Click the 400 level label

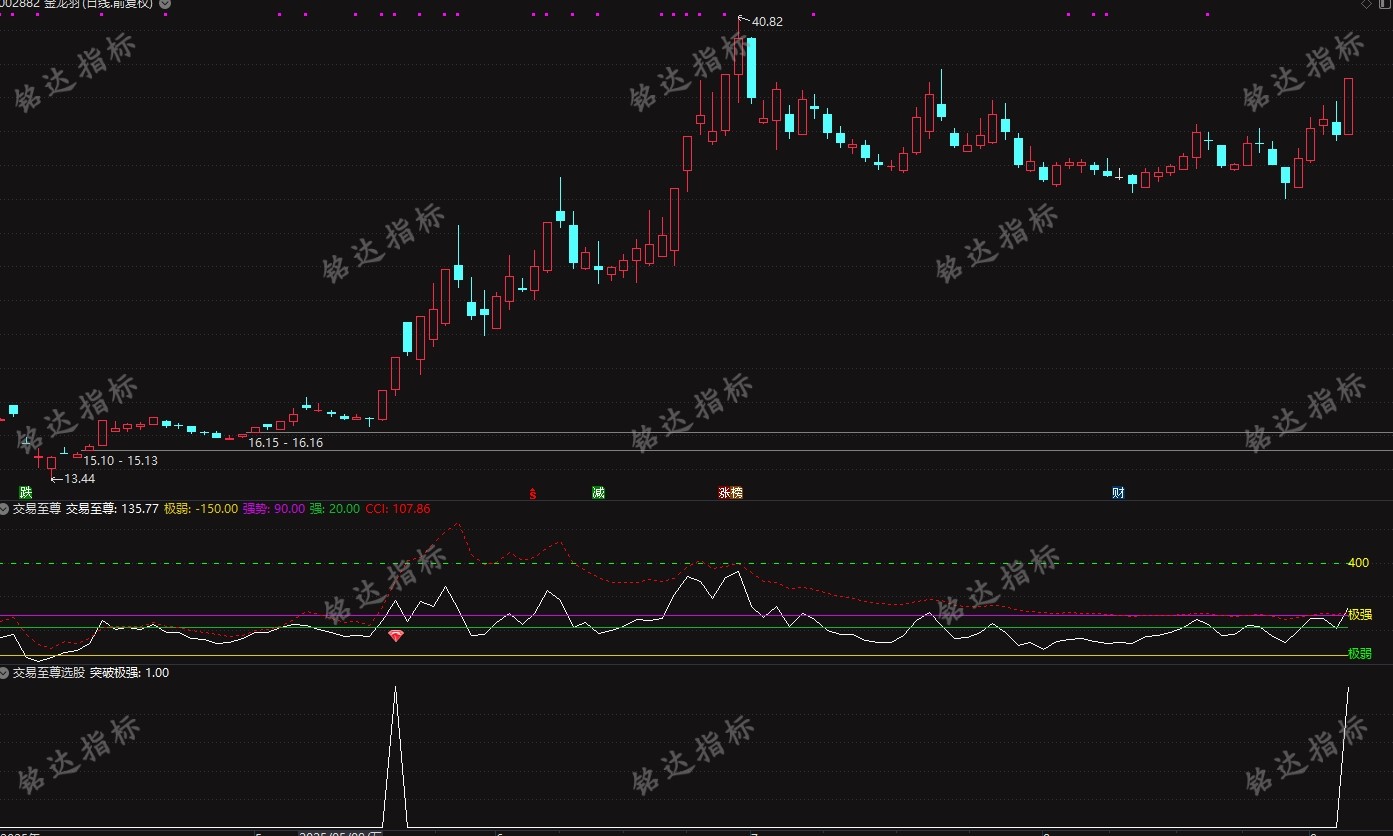1358,563
